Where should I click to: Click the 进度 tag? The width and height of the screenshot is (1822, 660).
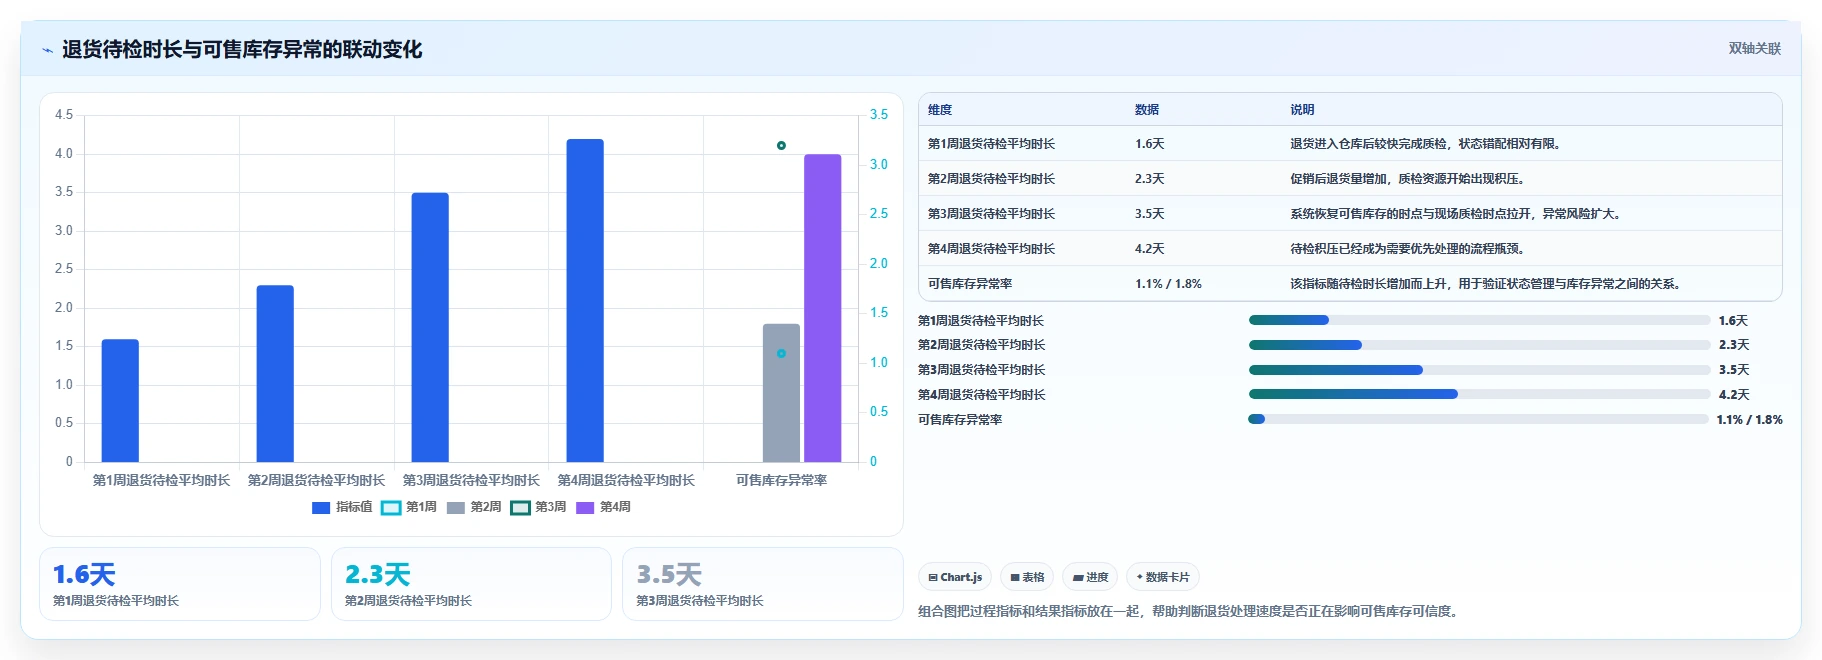(1090, 577)
